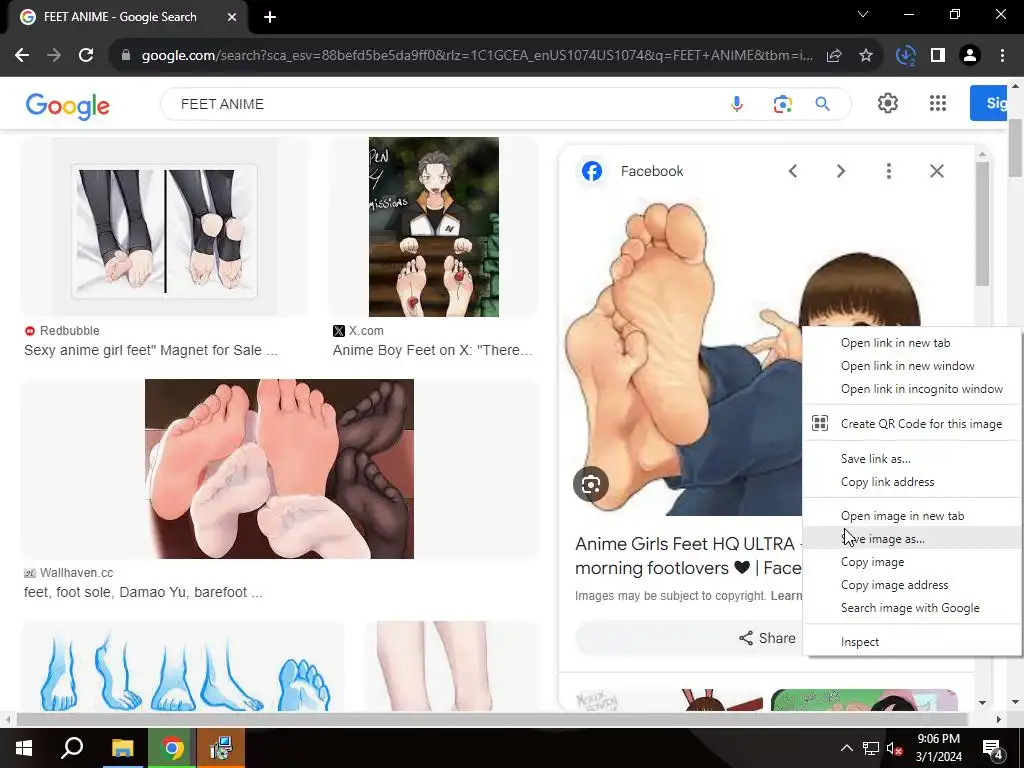1024x768 pixels.
Task: Toggle the Chrome side panel icon
Action: click(x=938, y=56)
